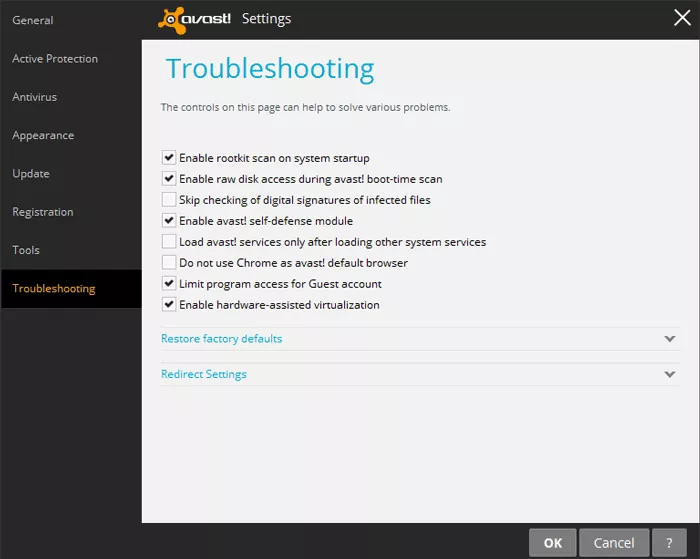Open the Tools settings page
700x559 pixels.
tap(26, 250)
